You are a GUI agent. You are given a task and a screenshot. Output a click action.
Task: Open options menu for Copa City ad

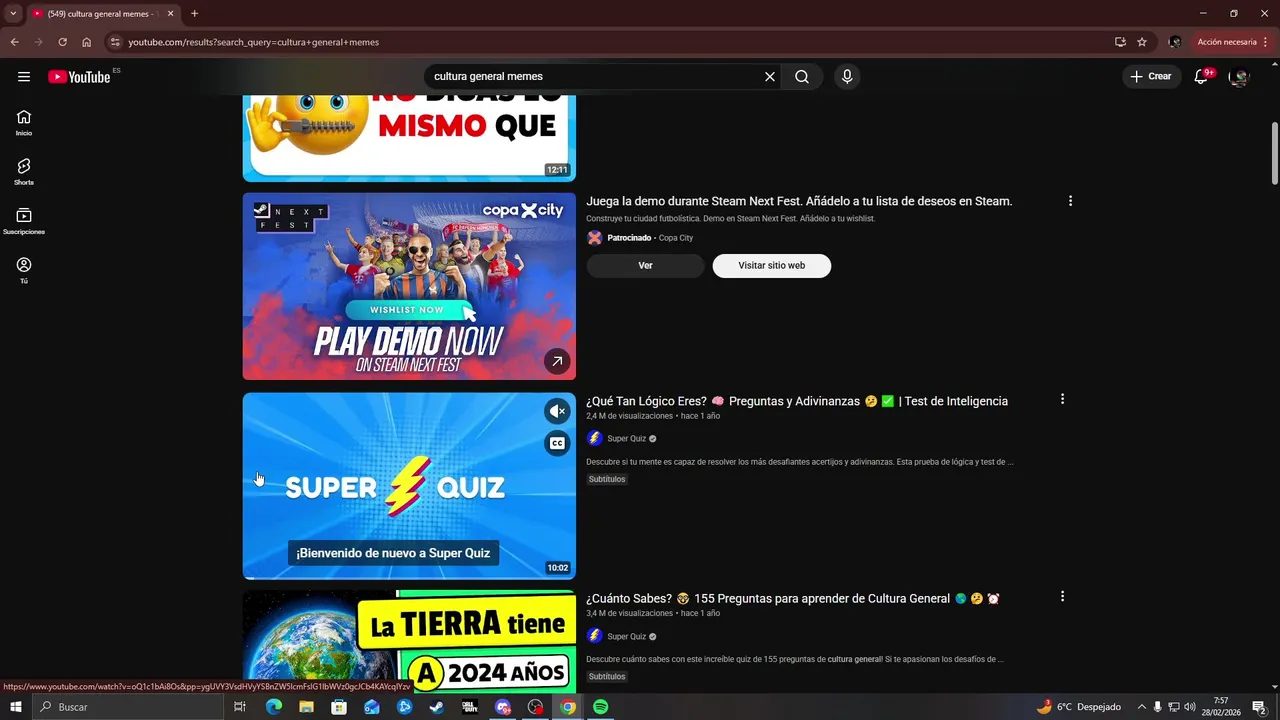pyautogui.click(x=1070, y=201)
